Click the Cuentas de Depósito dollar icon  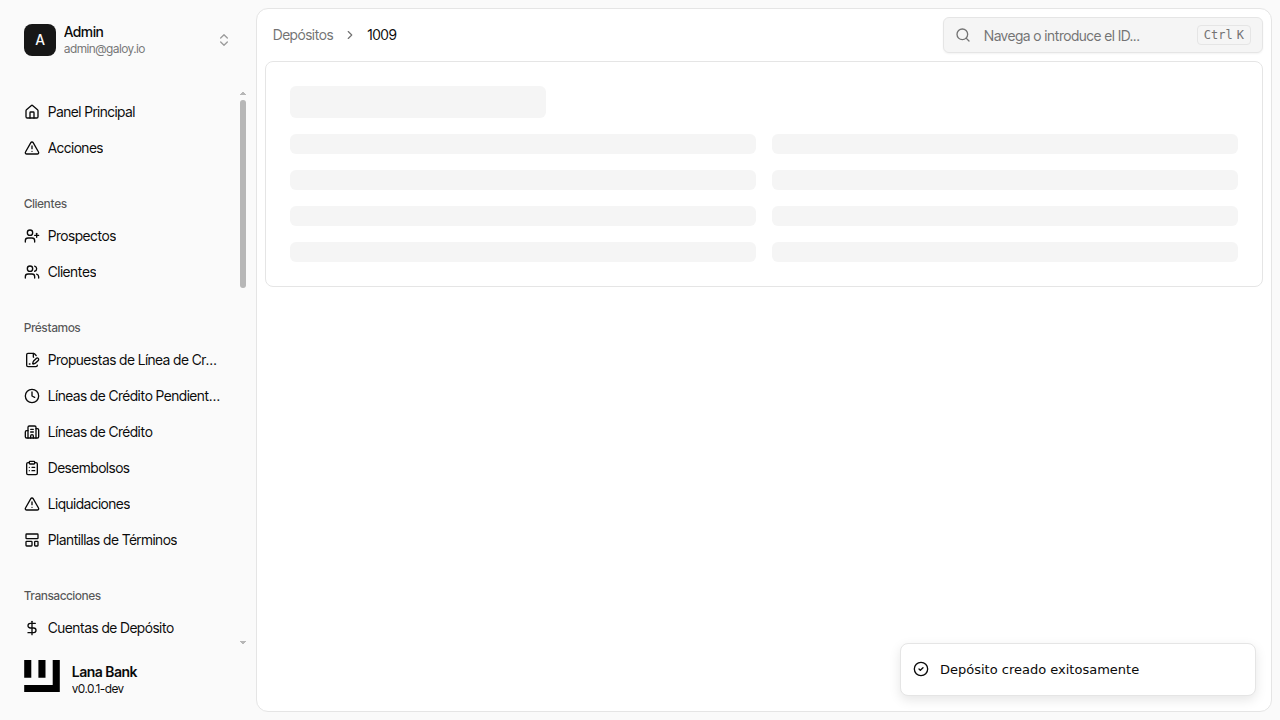(32, 628)
